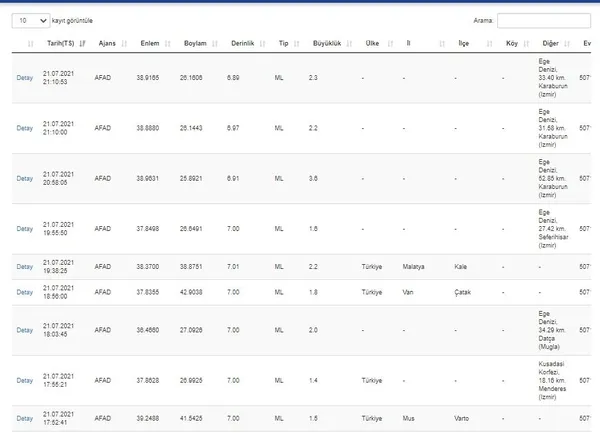Select longitude cell 26.1443

point(191,128)
